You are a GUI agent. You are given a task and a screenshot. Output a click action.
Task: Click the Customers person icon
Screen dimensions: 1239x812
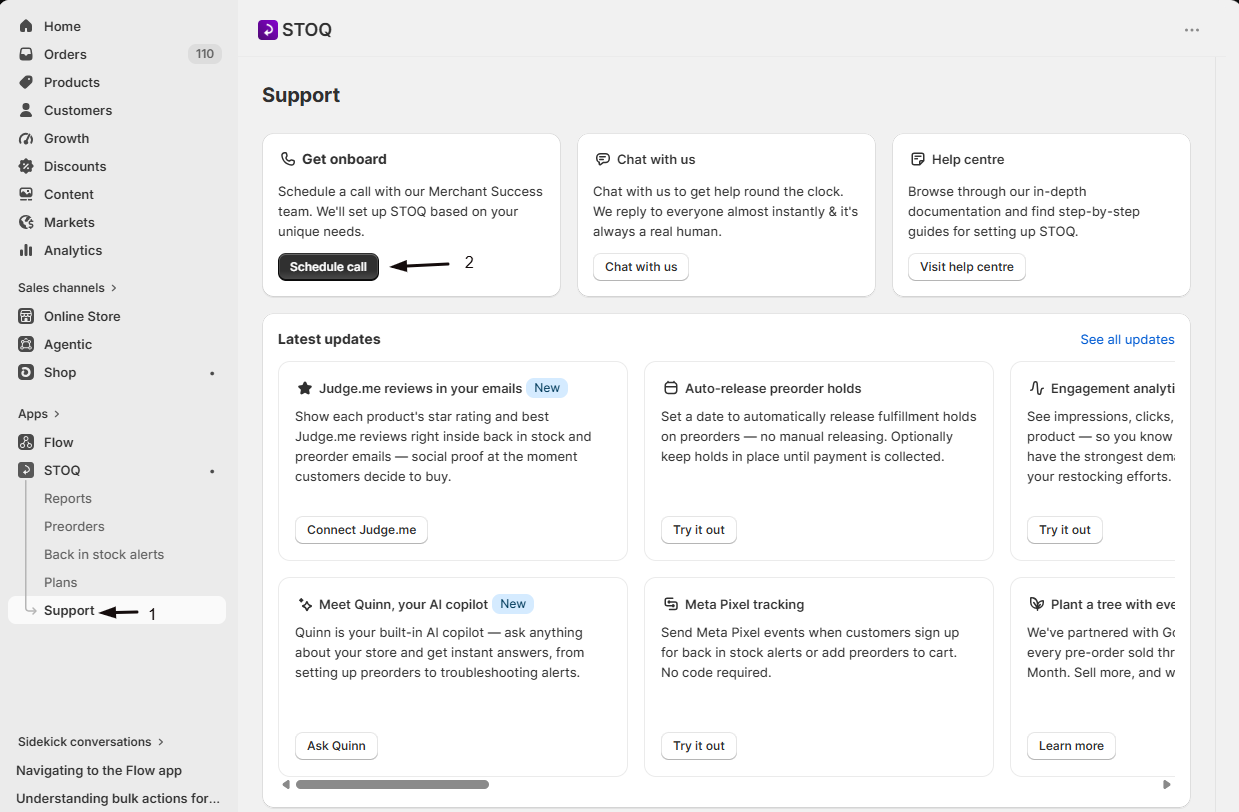(x=26, y=110)
